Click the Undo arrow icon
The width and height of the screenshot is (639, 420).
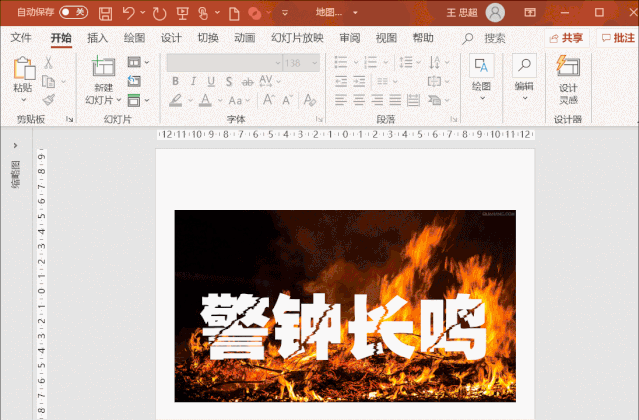tap(128, 13)
